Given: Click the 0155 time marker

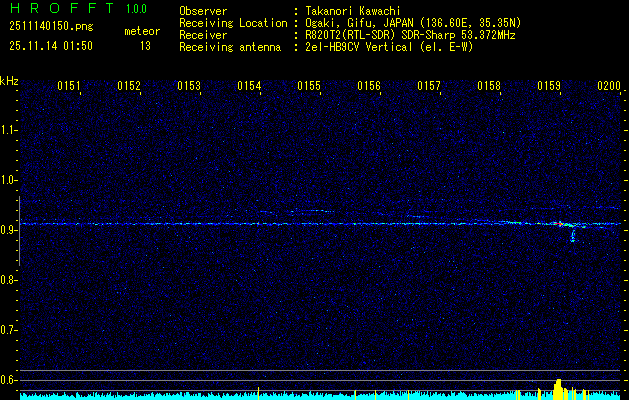Looking at the screenshot, I should pyautogui.click(x=309, y=86).
